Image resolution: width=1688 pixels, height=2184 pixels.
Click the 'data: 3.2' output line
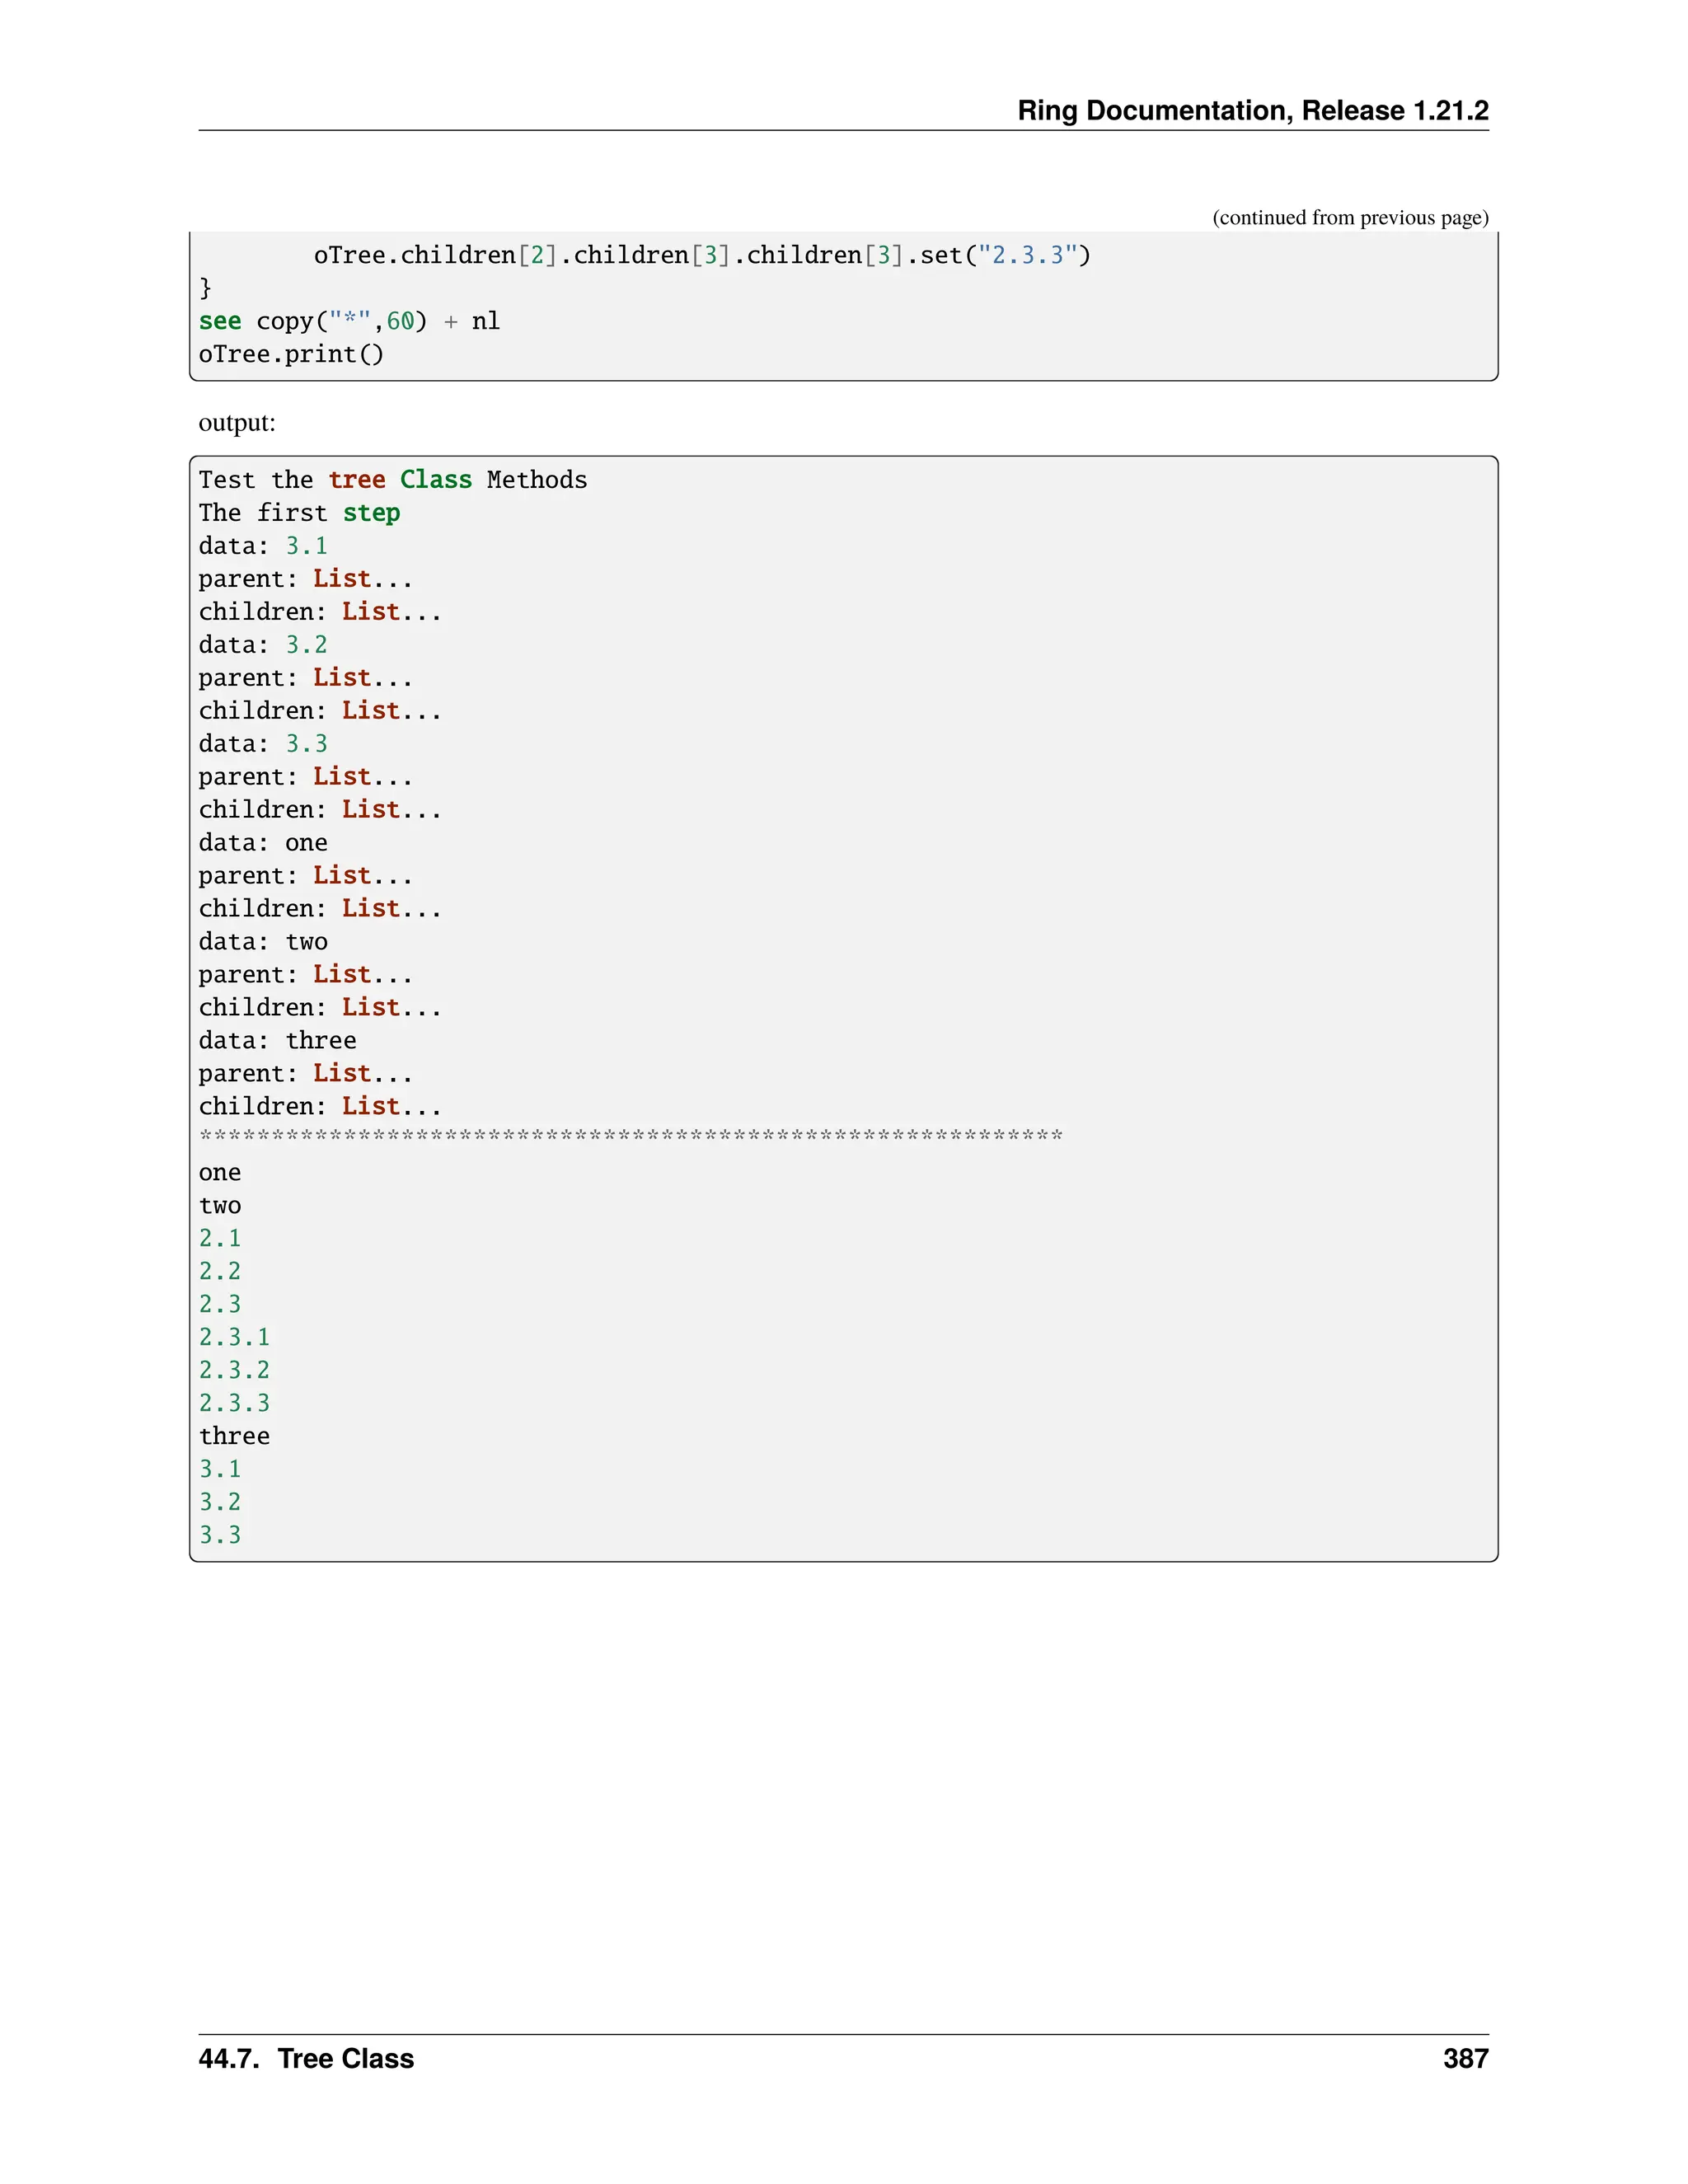(x=262, y=645)
